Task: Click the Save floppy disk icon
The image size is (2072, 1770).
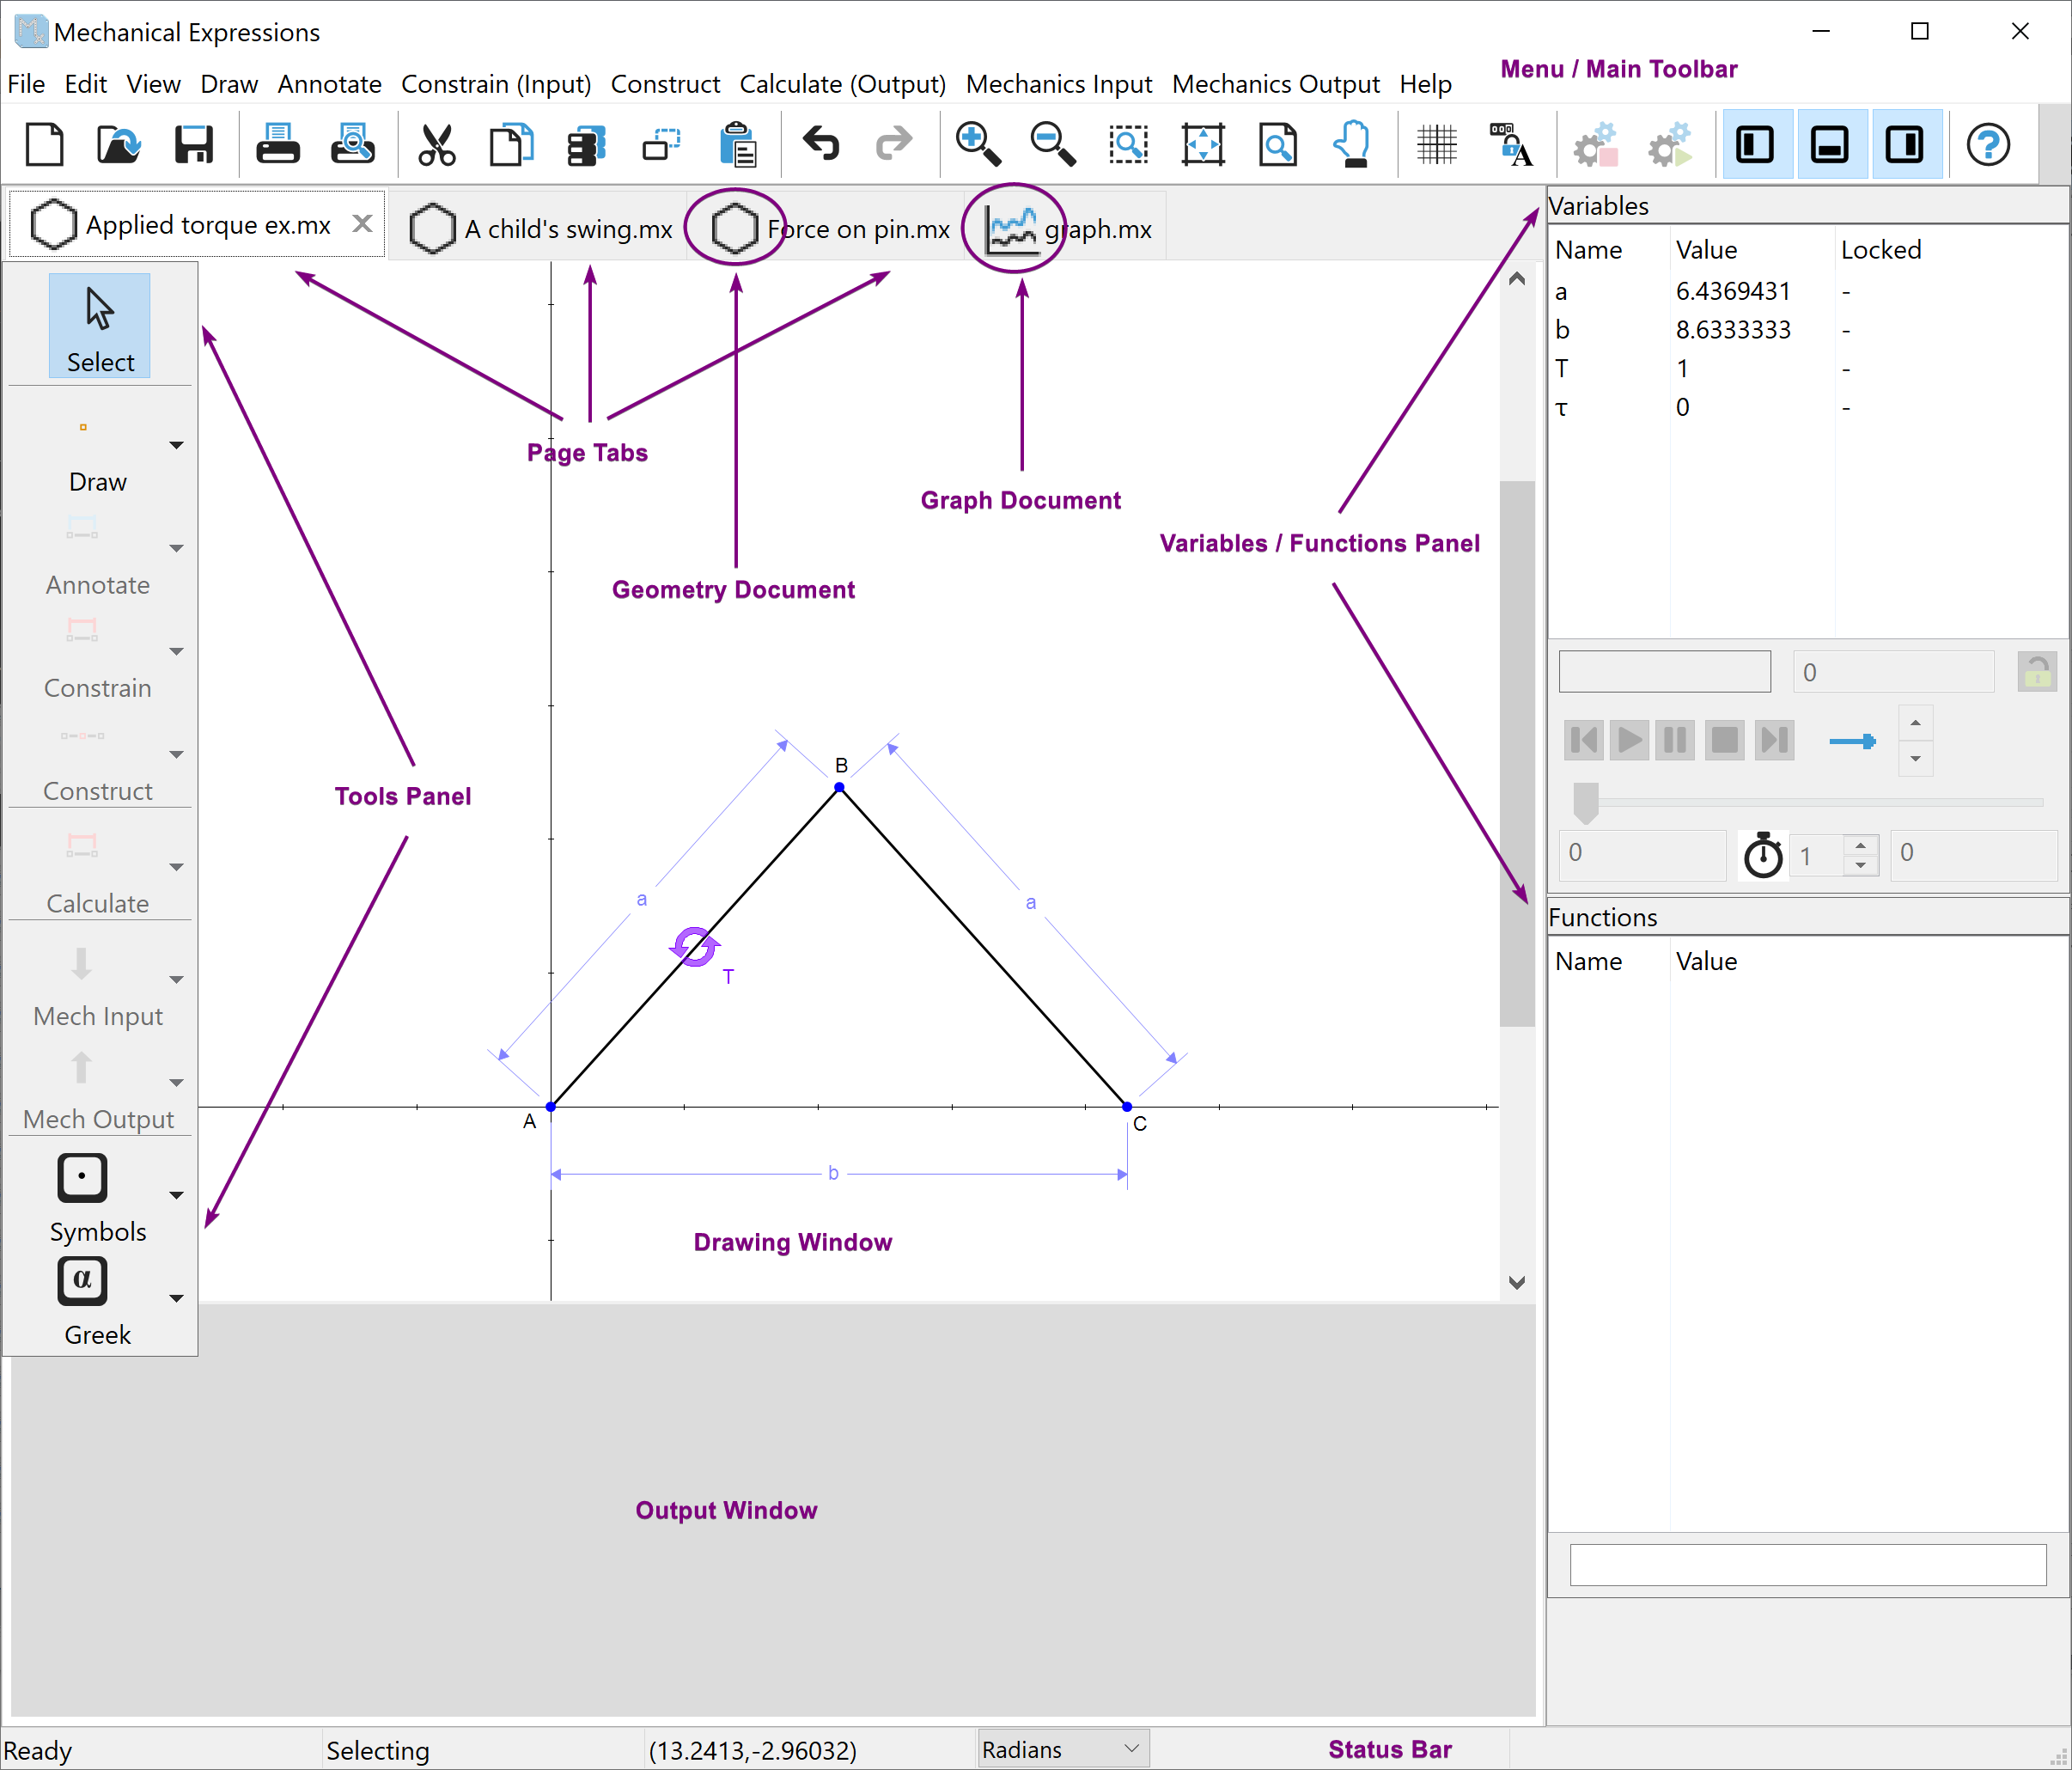Action: coord(193,145)
